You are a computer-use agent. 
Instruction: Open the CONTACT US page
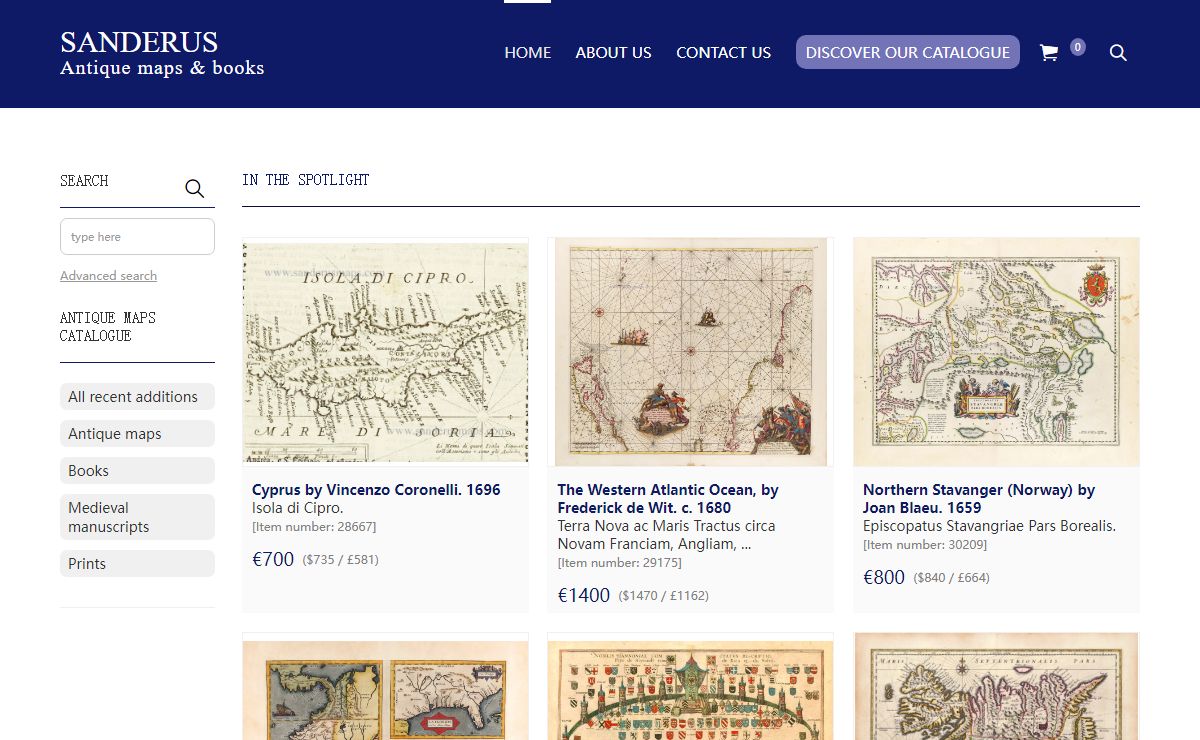(723, 53)
